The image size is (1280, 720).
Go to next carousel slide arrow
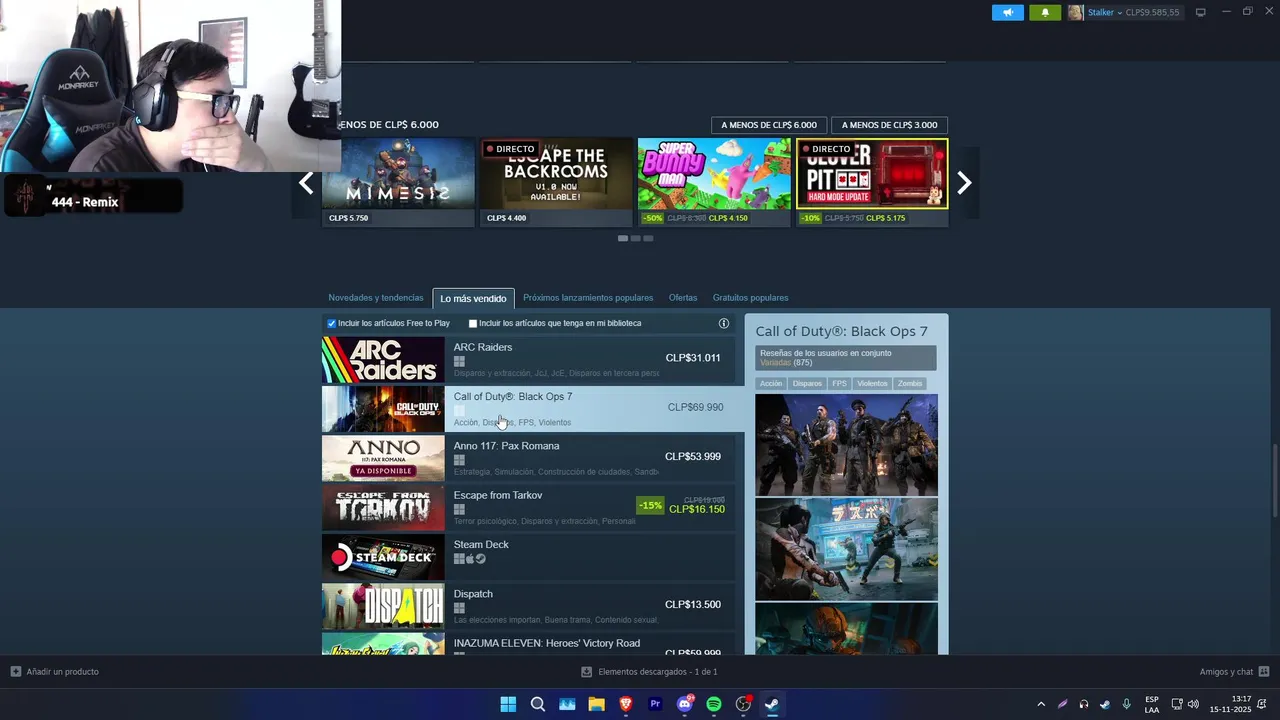[964, 183]
